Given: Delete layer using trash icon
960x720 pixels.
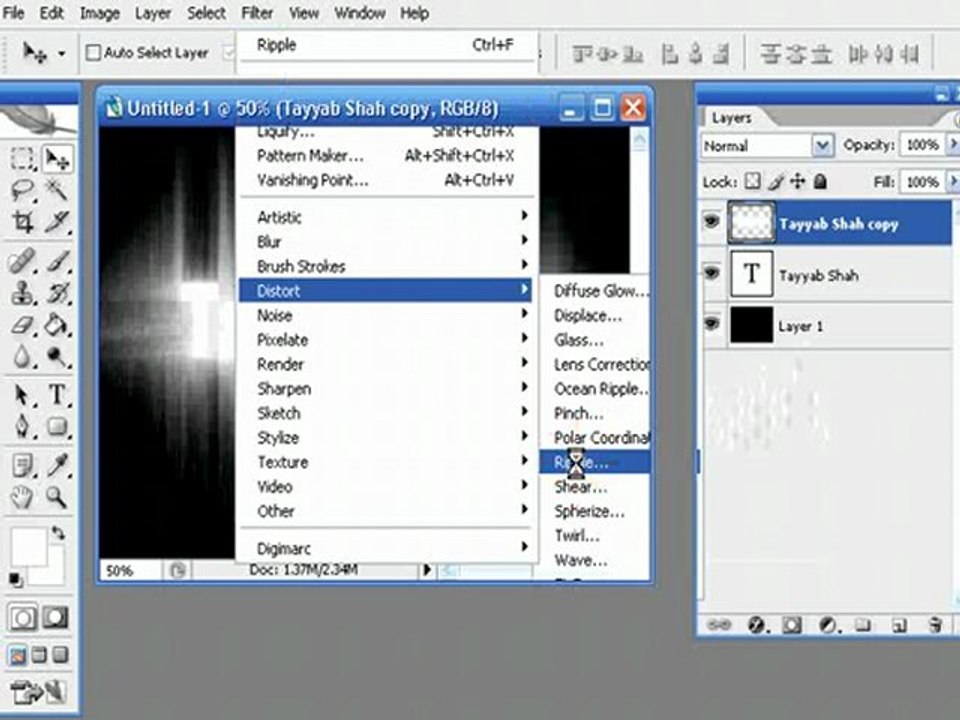Looking at the screenshot, I should click(x=935, y=624).
